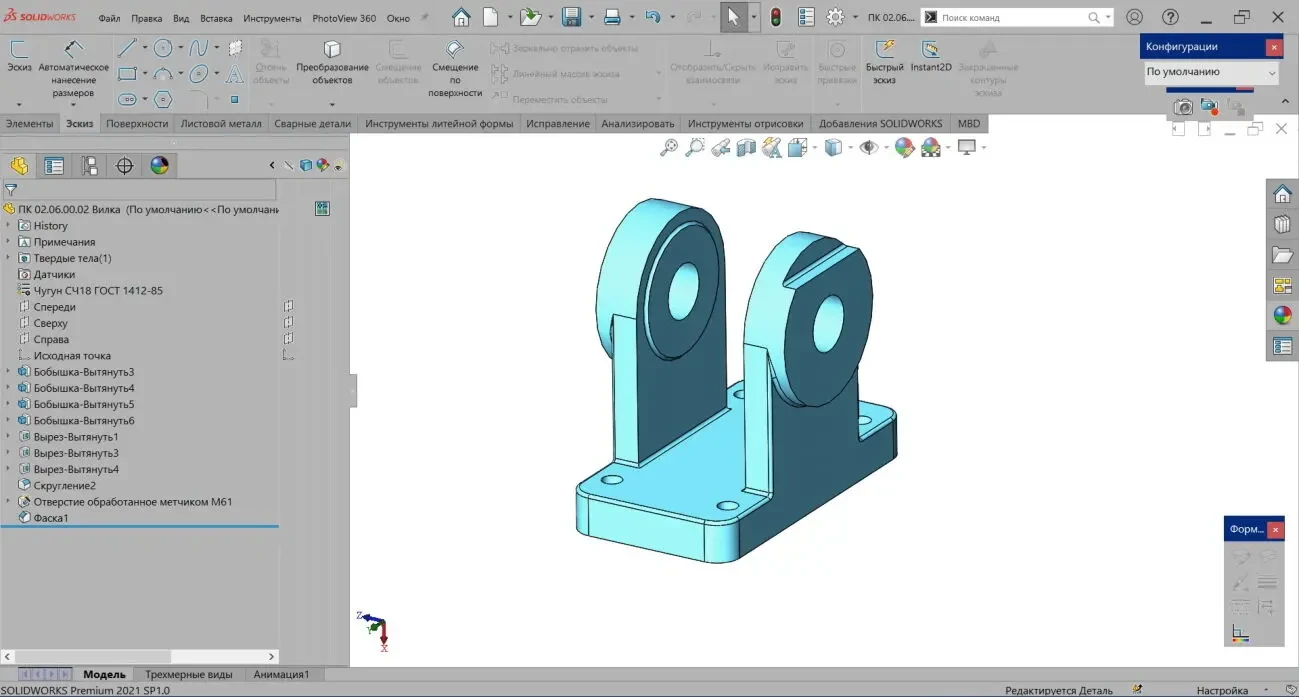Toggle the Apply Scene option
The height and width of the screenshot is (697, 1299).
930,147
